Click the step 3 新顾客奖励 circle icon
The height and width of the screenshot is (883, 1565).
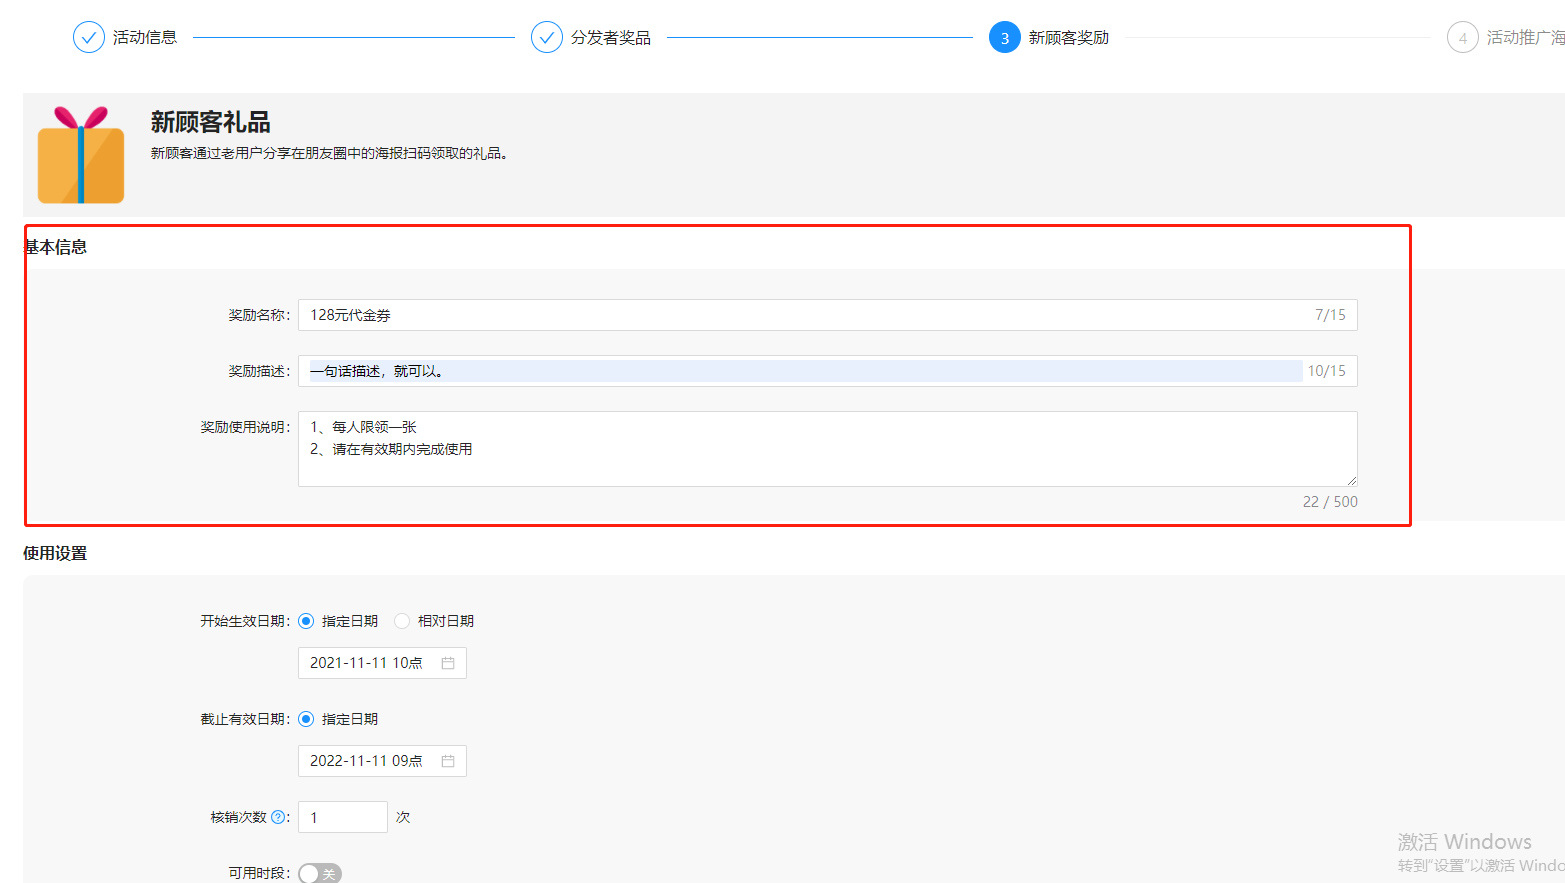pos(1004,38)
